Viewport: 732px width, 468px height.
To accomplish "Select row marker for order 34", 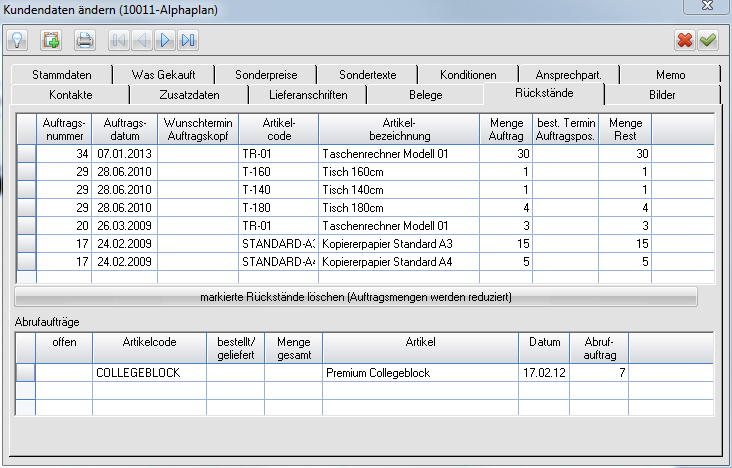I will (27, 154).
